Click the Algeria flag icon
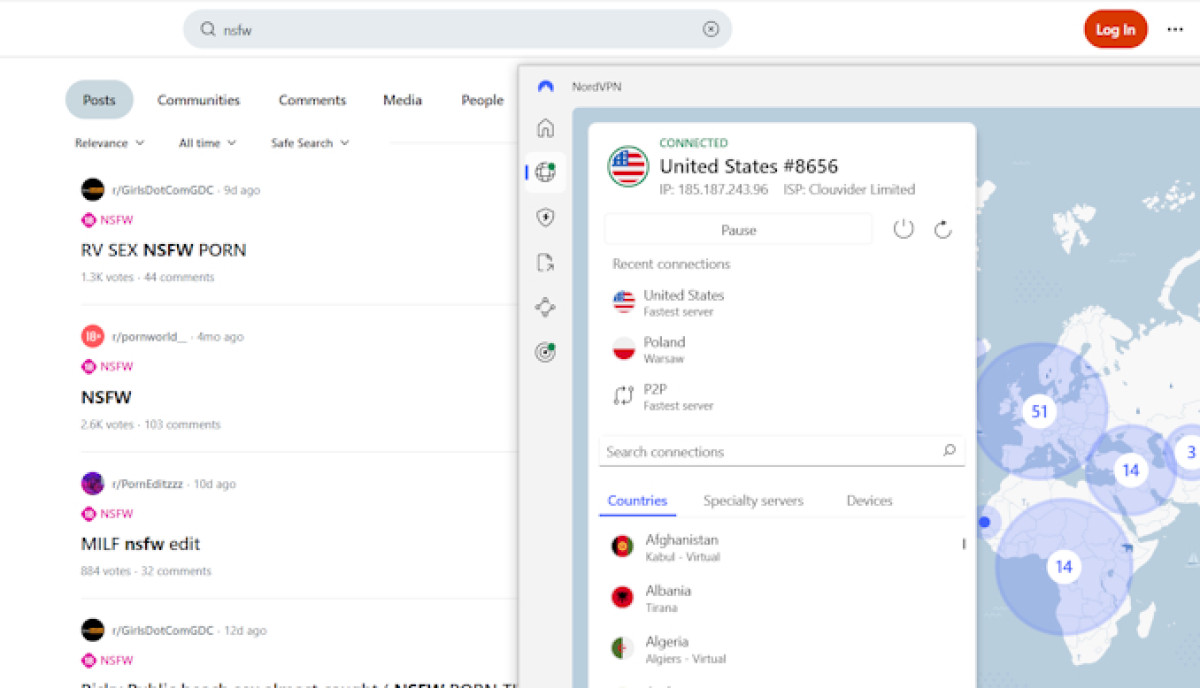 tap(622, 649)
